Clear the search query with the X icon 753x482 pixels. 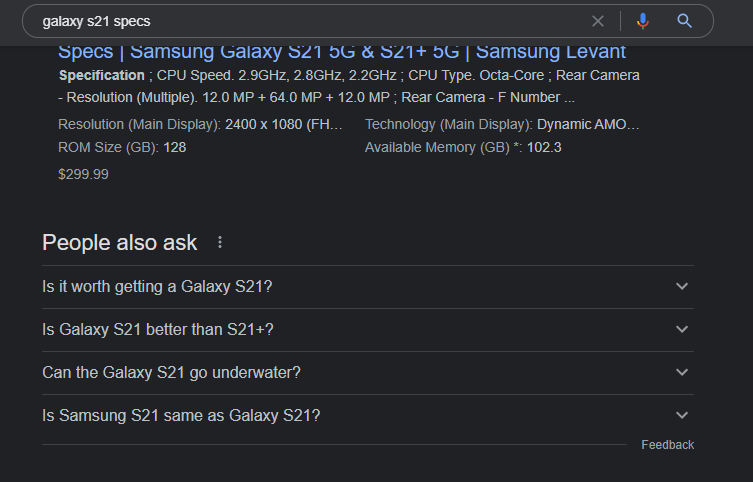[x=598, y=21]
